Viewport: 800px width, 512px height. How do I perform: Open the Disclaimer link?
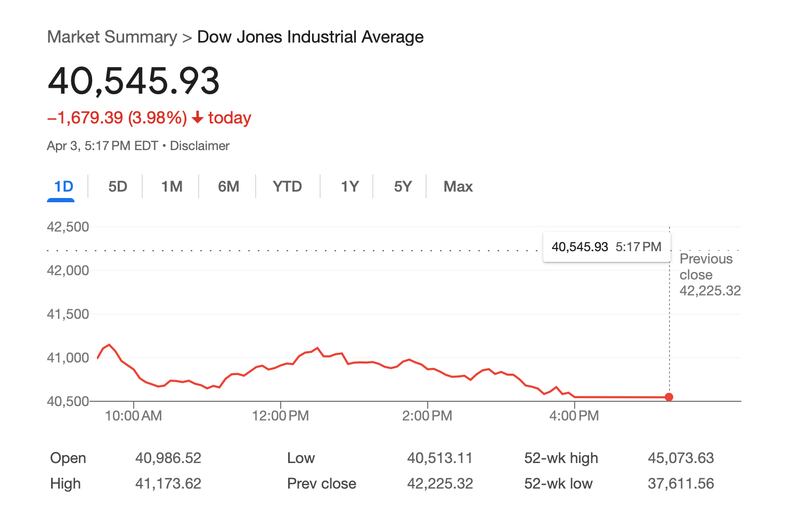(199, 146)
